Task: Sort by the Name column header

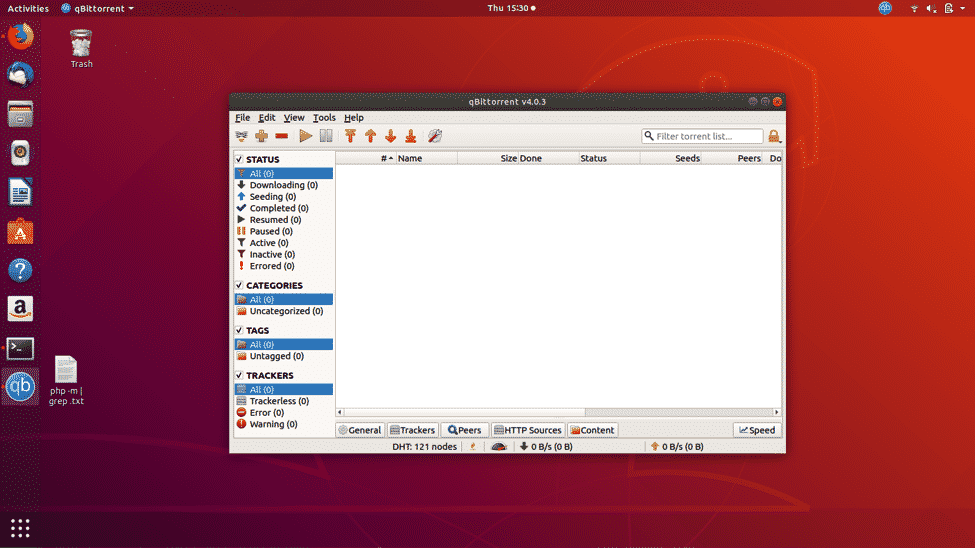Action: coord(427,159)
